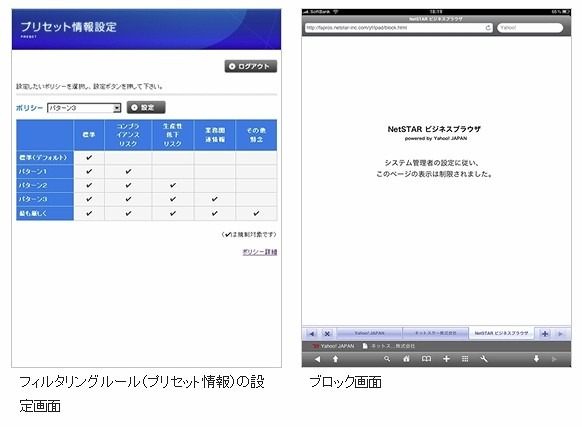Click the 最も厳しく row header
Viewport: 582px width, 427px height.
pos(45,214)
